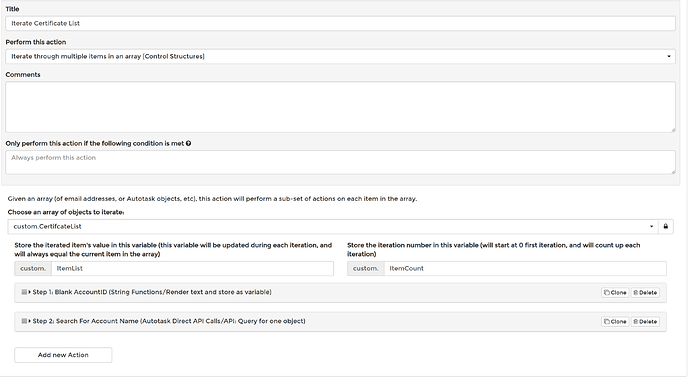Viewport: 690px width, 378px height.
Task: Click the drag handle icon of Step 1
Action: [x=24, y=292]
